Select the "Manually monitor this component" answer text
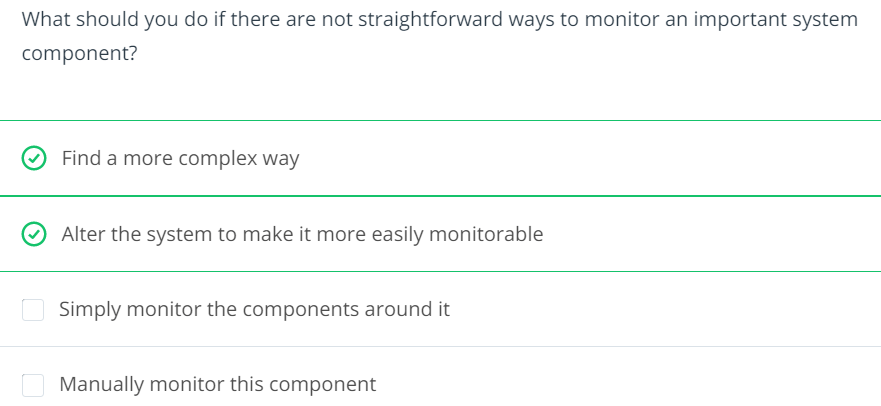This screenshot has height=406, width=881. (217, 384)
